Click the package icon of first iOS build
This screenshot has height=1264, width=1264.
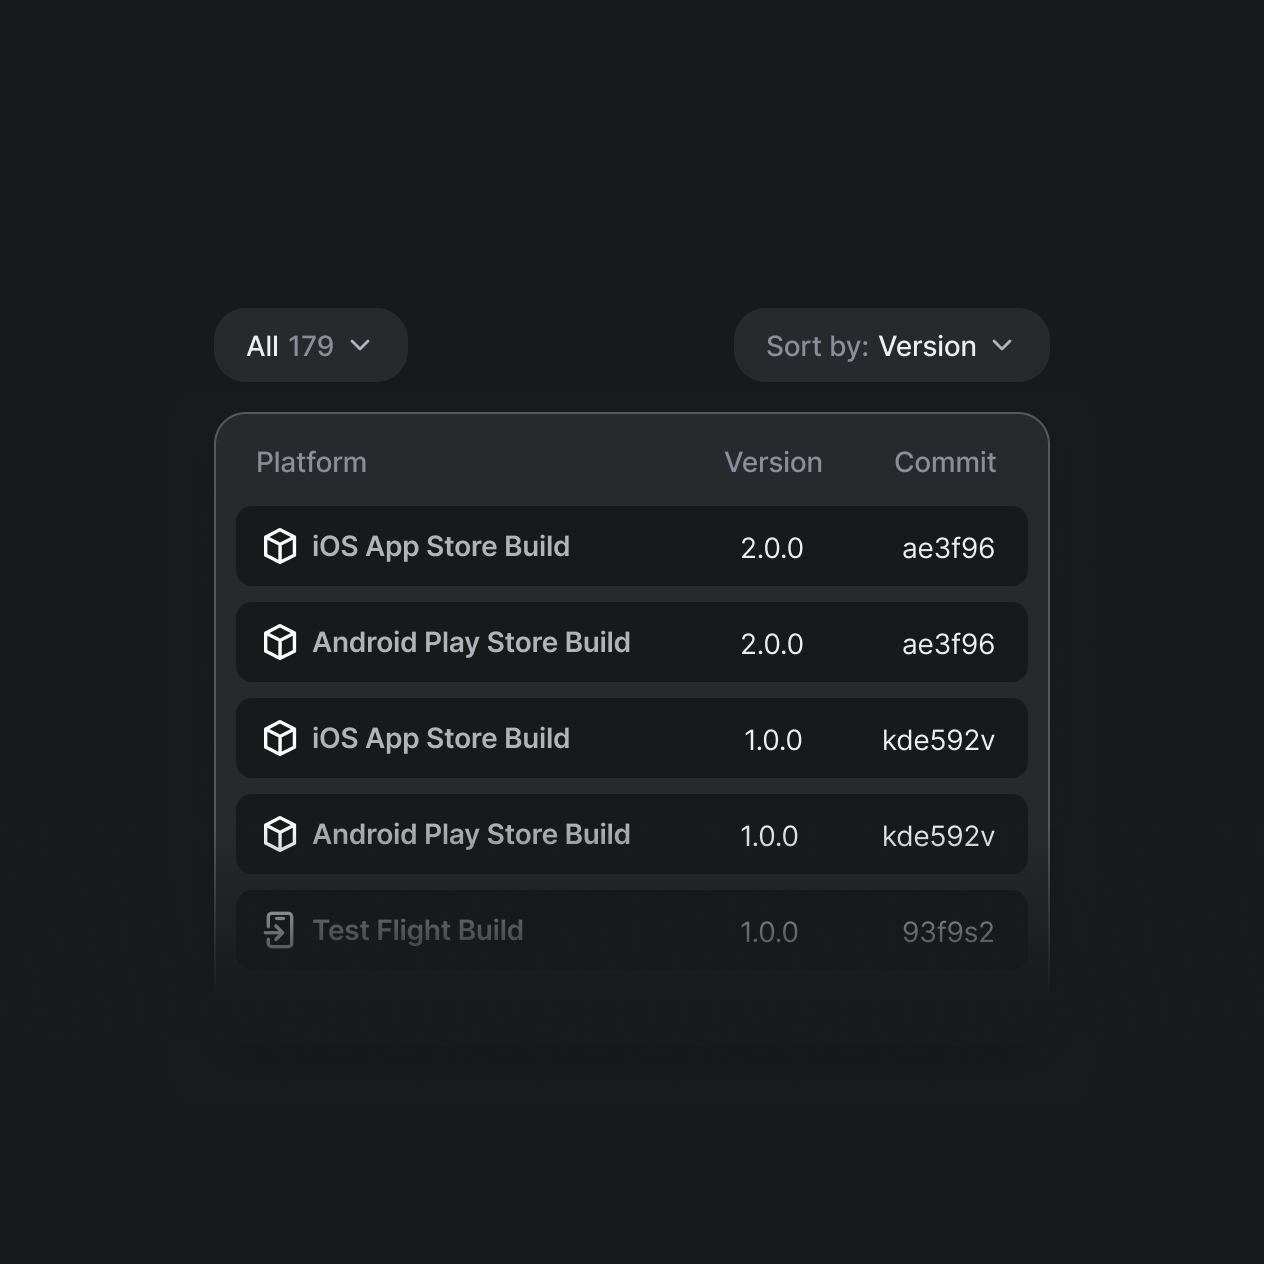(280, 546)
